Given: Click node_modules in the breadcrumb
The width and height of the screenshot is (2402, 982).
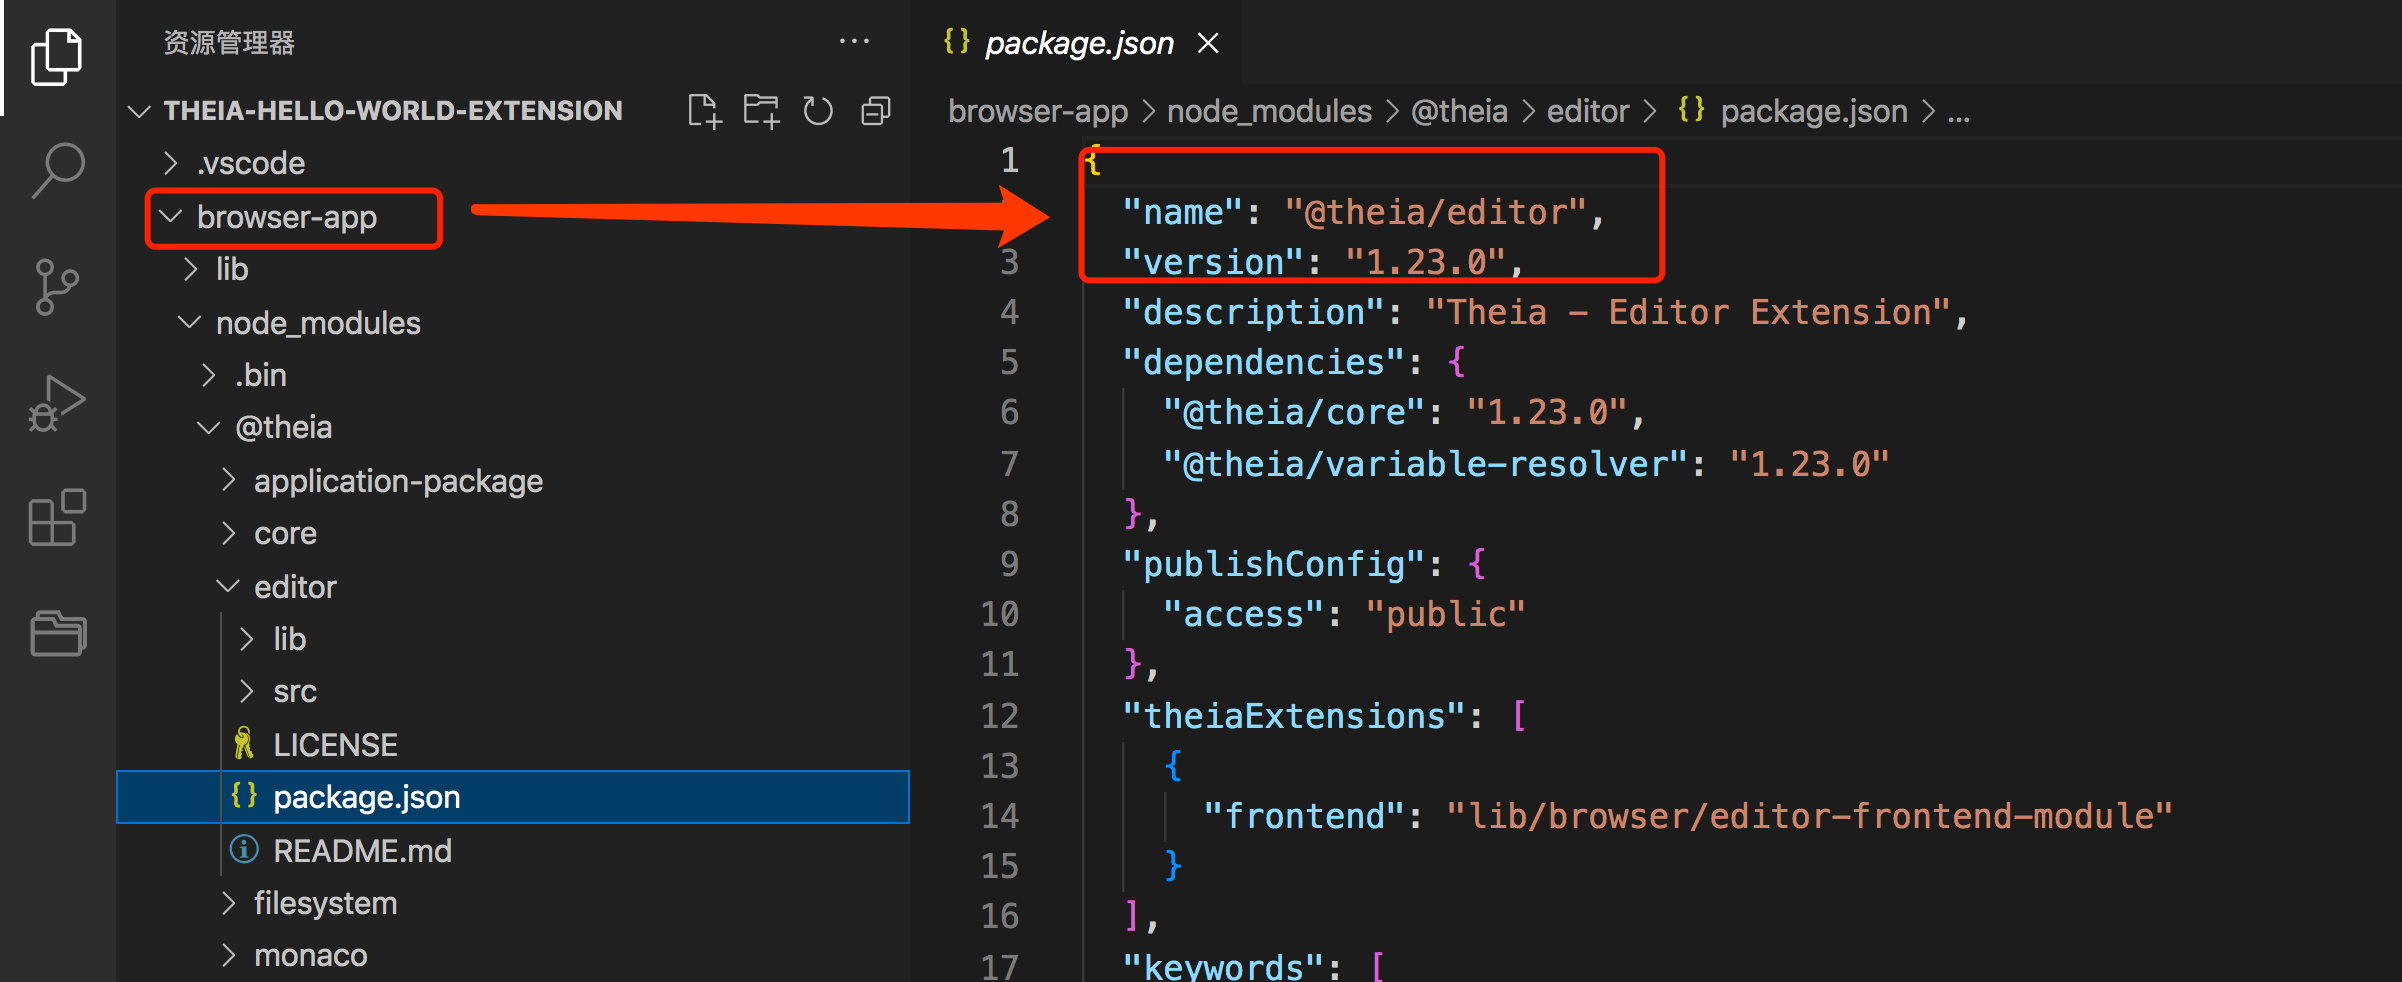Looking at the screenshot, I should pyautogui.click(x=1269, y=111).
